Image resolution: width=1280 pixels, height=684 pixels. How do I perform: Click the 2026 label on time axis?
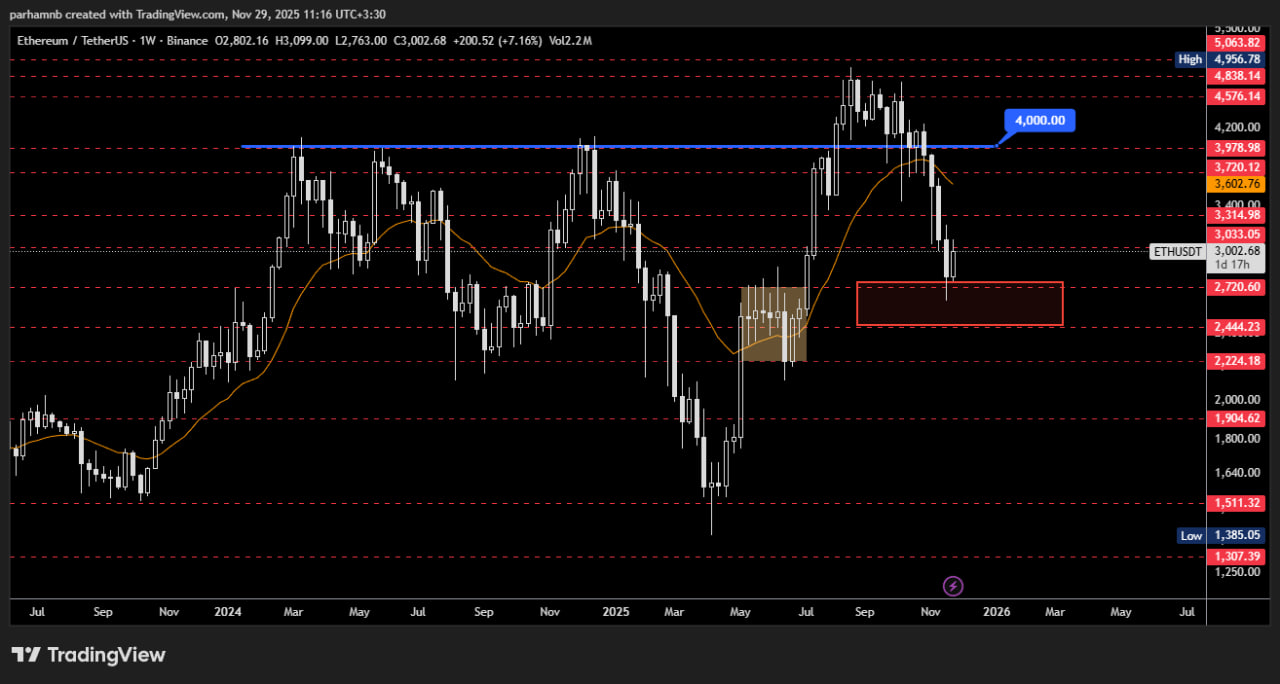coord(995,611)
